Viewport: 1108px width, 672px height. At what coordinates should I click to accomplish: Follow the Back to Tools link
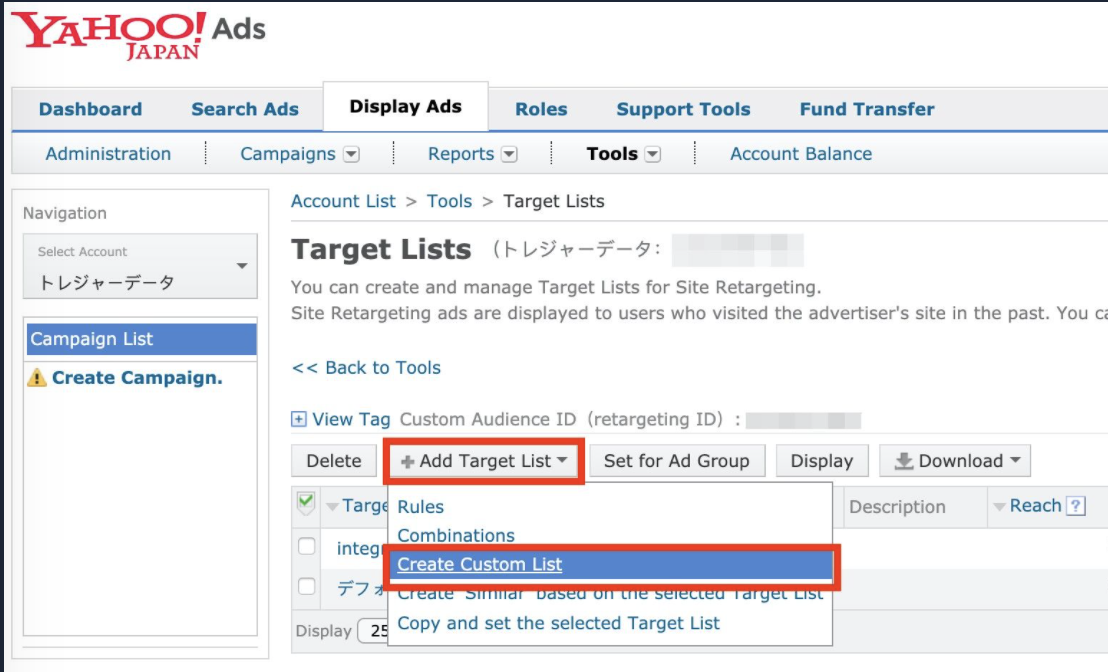(366, 368)
